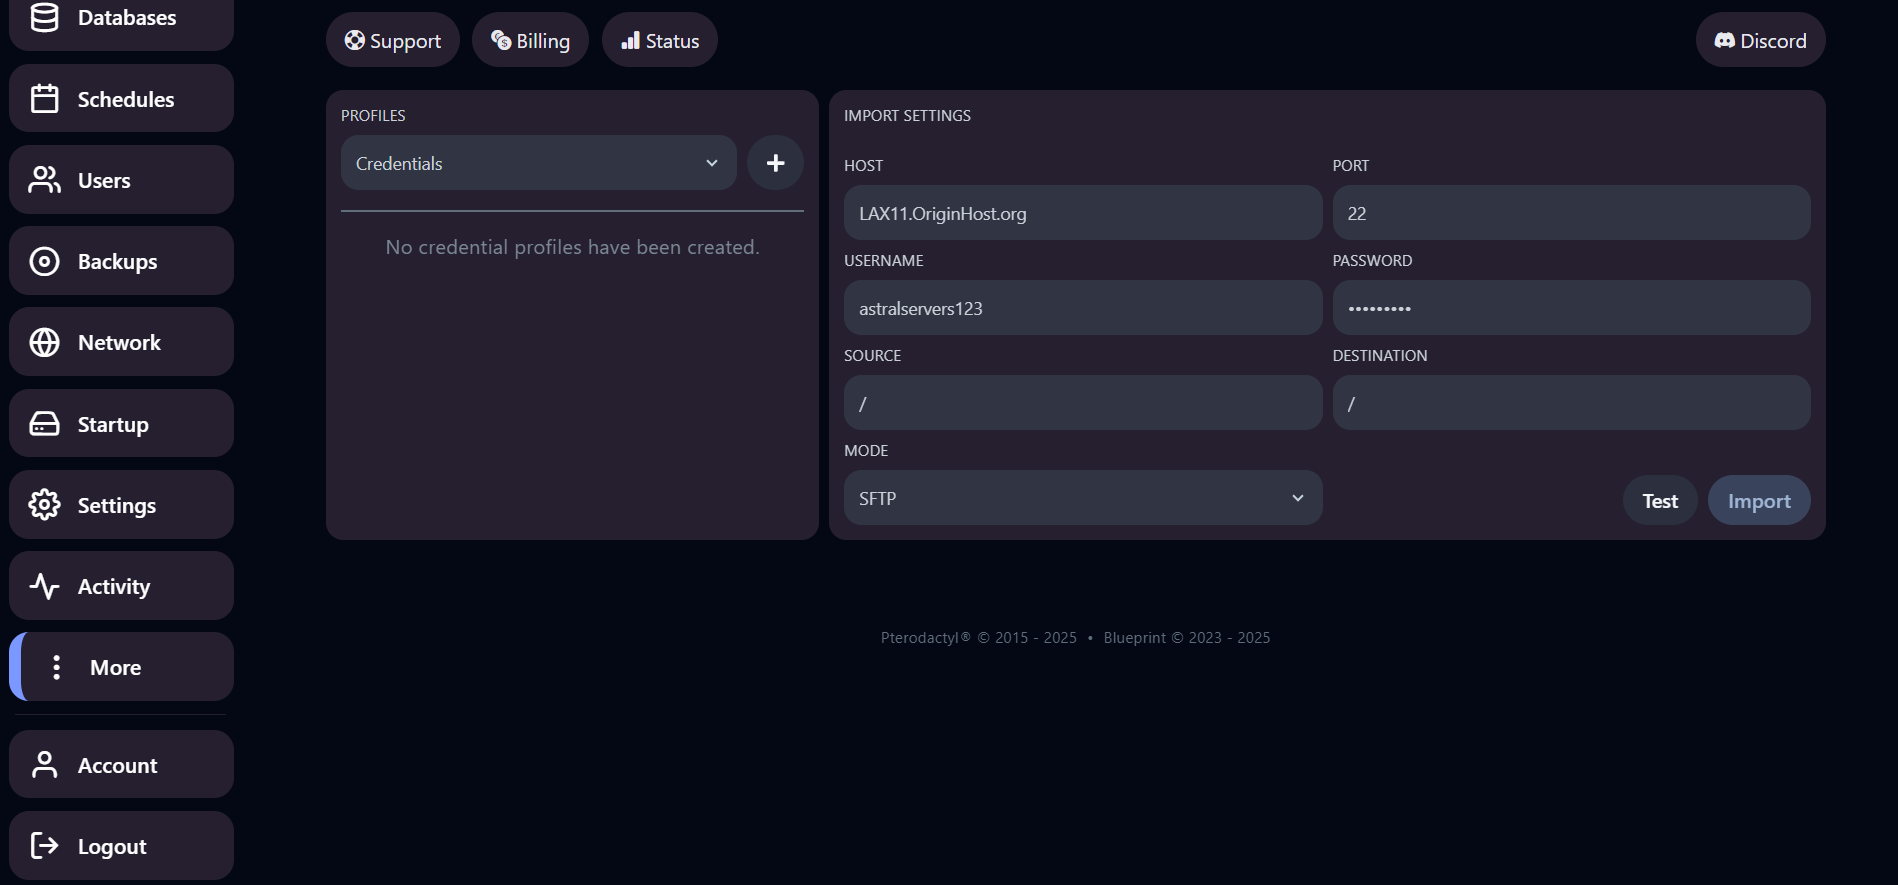
Task: Click the Settings gear icon
Action: 44,505
